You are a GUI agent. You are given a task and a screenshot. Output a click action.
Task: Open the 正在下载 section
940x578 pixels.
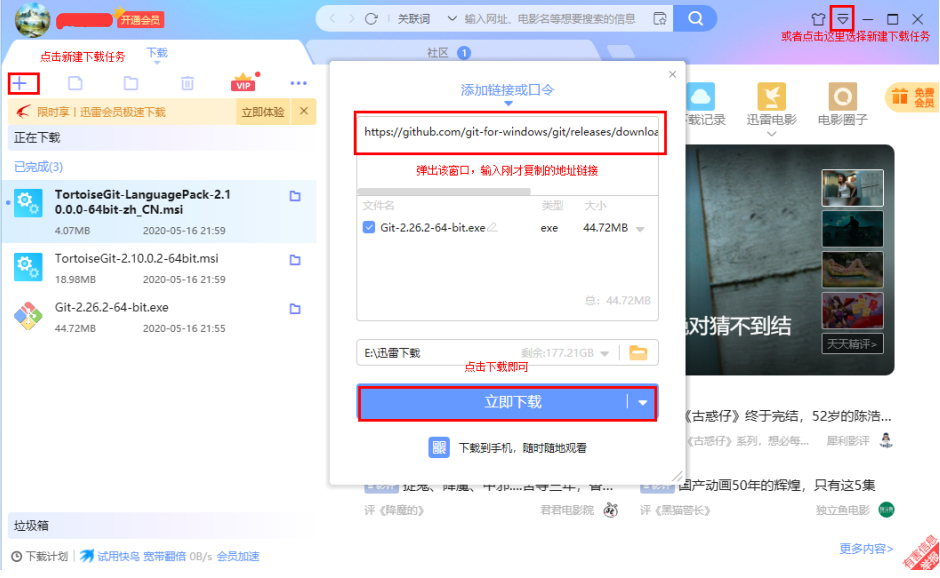pyautogui.click(x=162, y=138)
